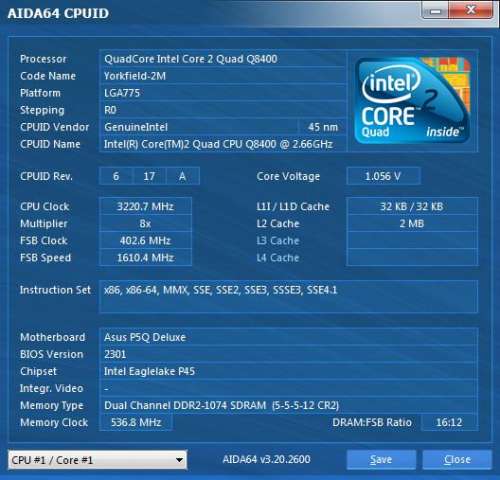Click the Dual Channel DDR2-1074 SDRAM value
Image resolution: width=500 pixels, height=480 pixels.
pyautogui.click(x=222, y=406)
